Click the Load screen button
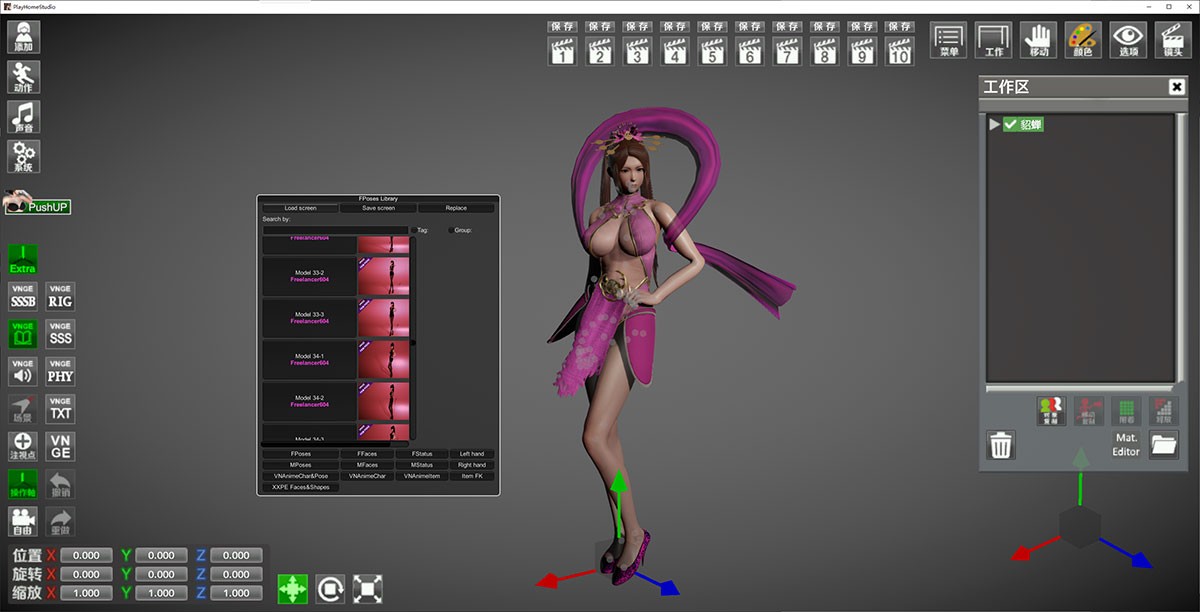This screenshot has height=612, width=1200. click(x=300, y=208)
